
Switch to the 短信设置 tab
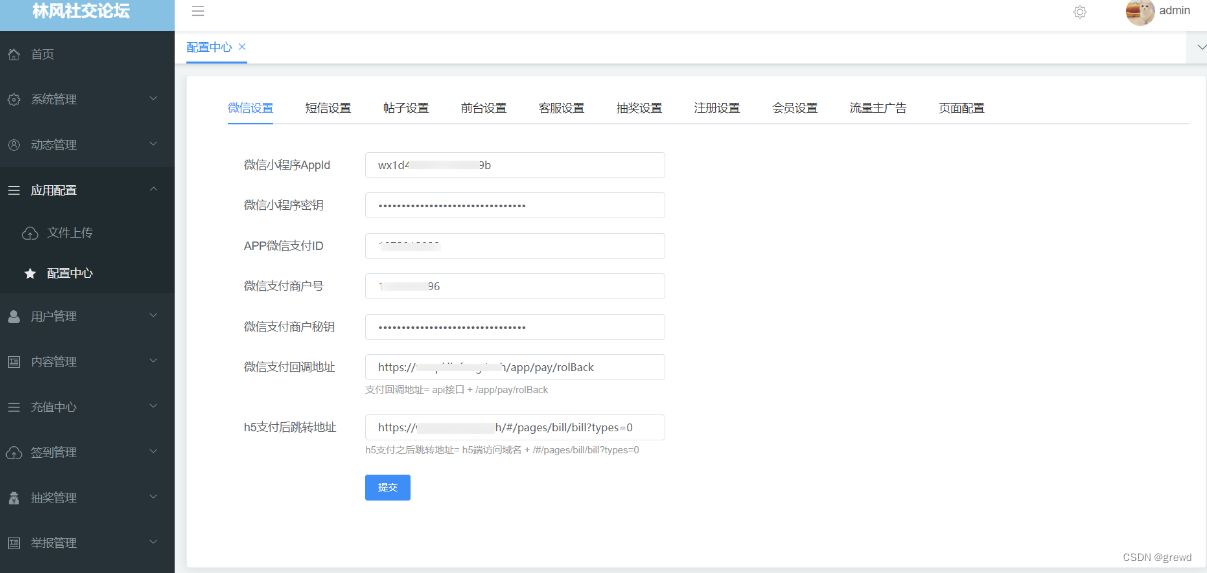[328, 108]
